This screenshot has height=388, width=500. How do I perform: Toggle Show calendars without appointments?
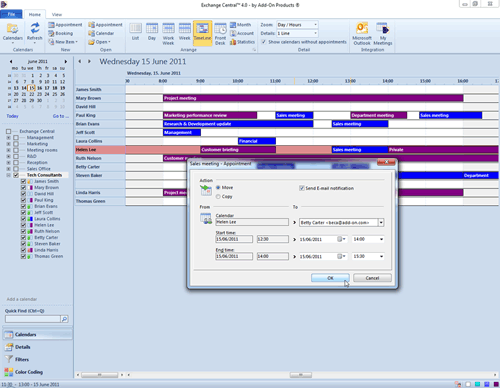264,42
